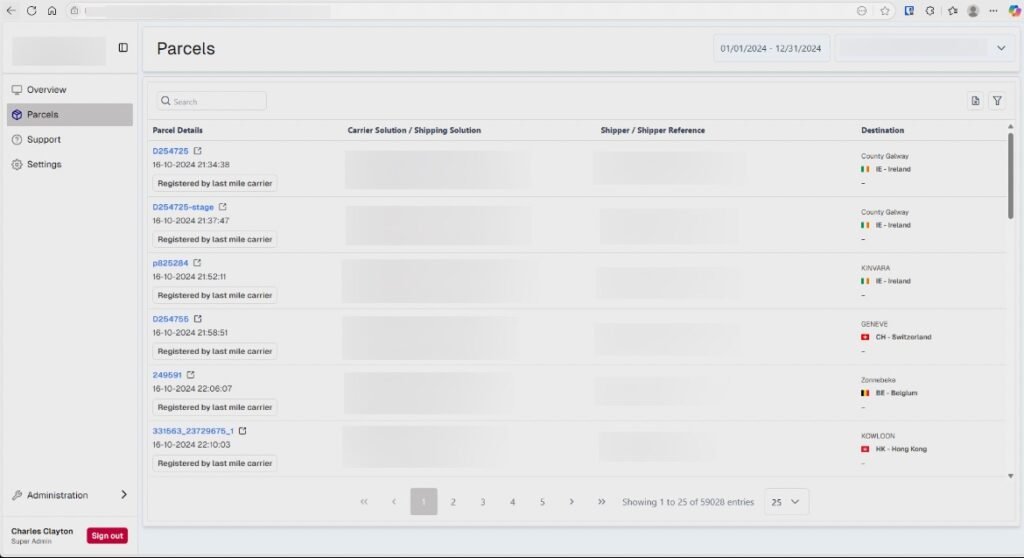Open the Overview section
The image size is (1024, 558).
click(x=46, y=90)
